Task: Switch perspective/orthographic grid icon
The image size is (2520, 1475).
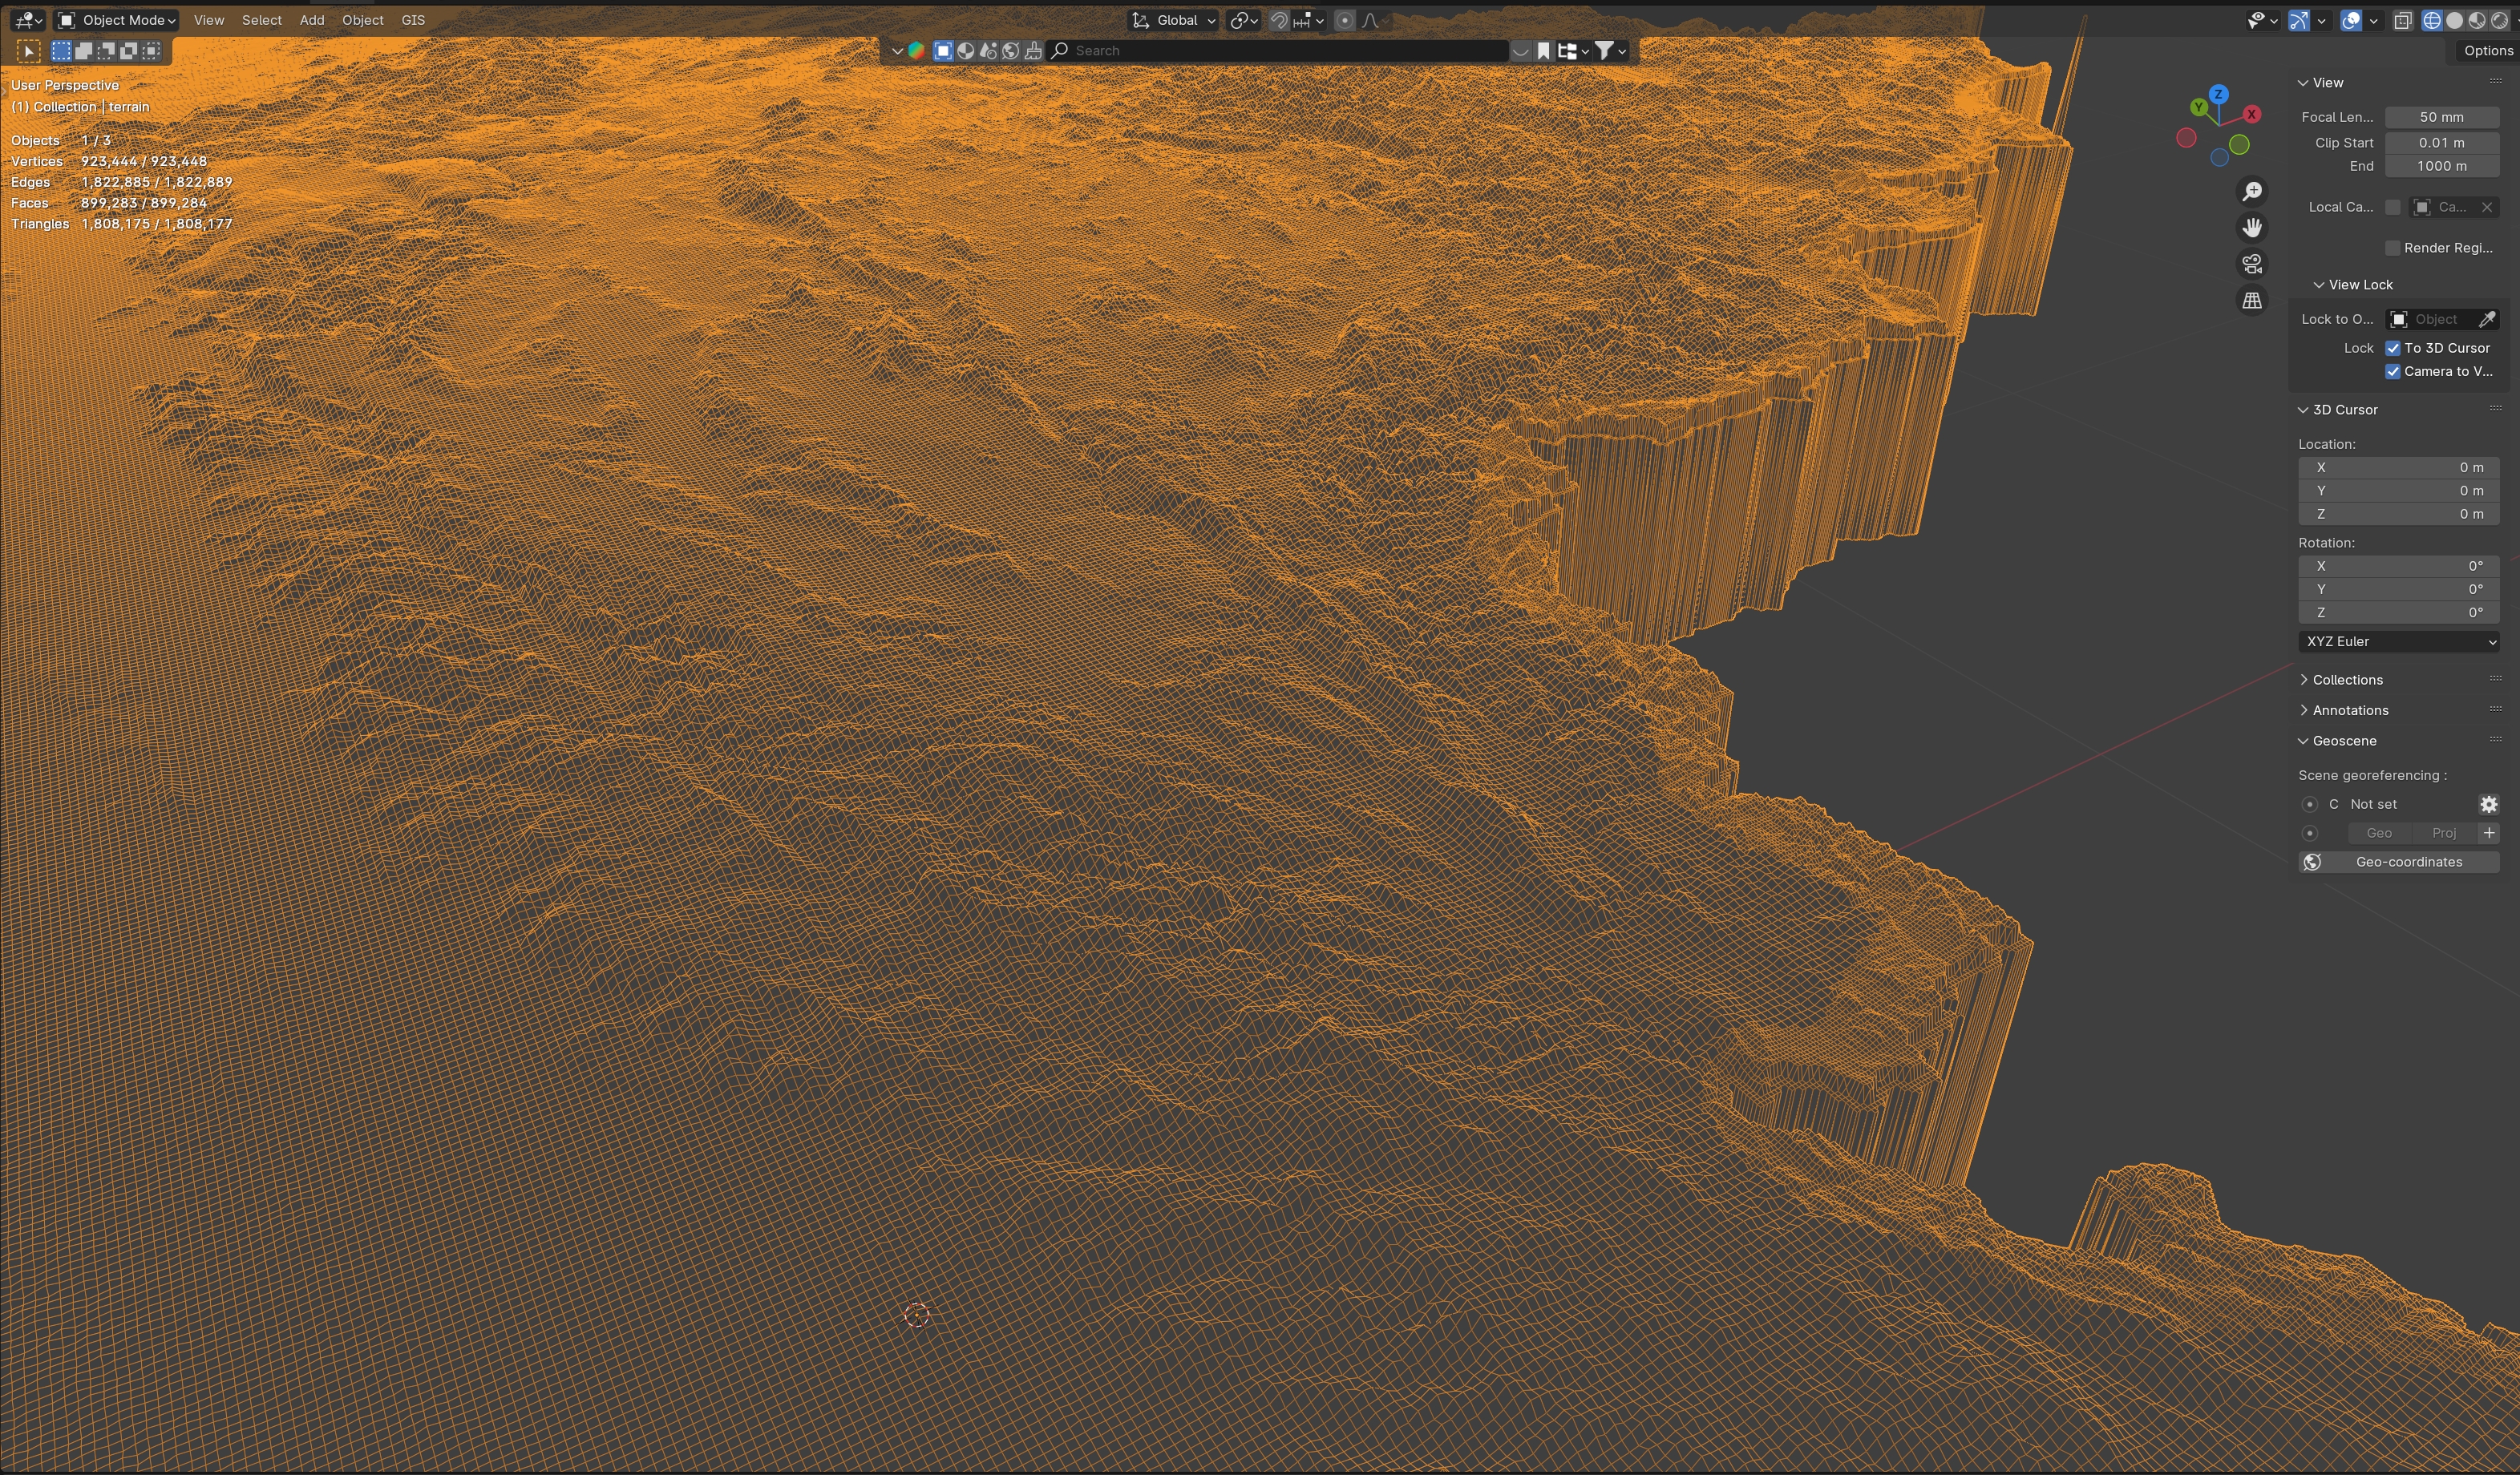Action: click(2252, 300)
